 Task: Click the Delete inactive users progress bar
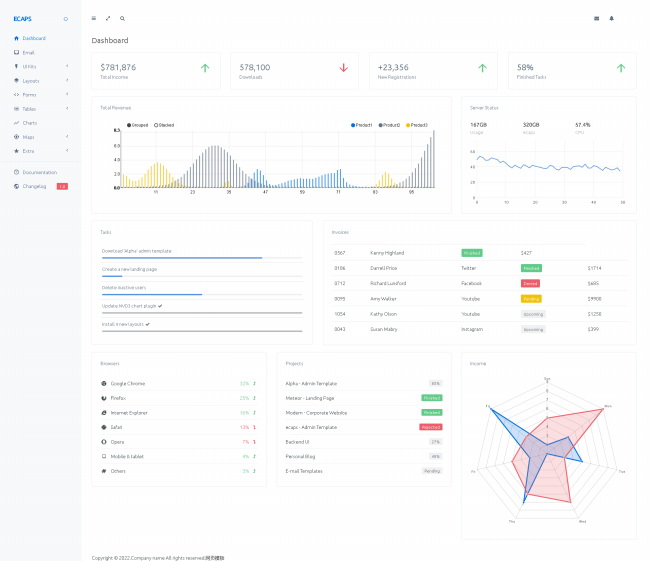[x=201, y=294]
